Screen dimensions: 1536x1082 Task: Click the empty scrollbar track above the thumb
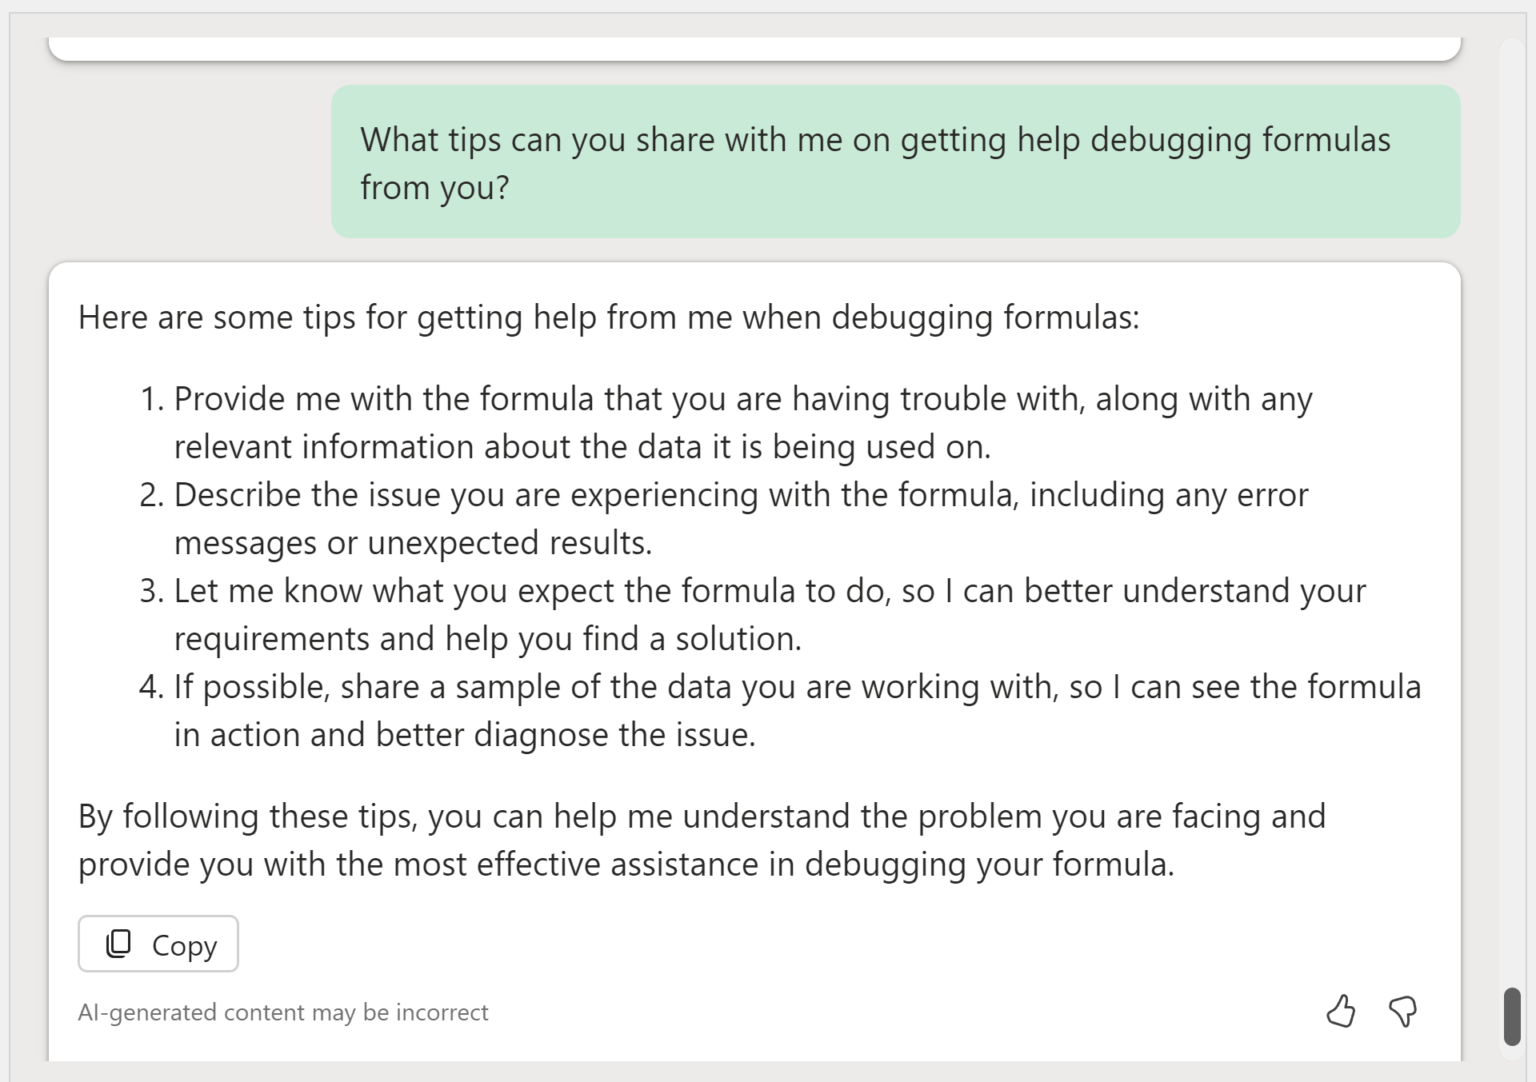tap(1512, 500)
